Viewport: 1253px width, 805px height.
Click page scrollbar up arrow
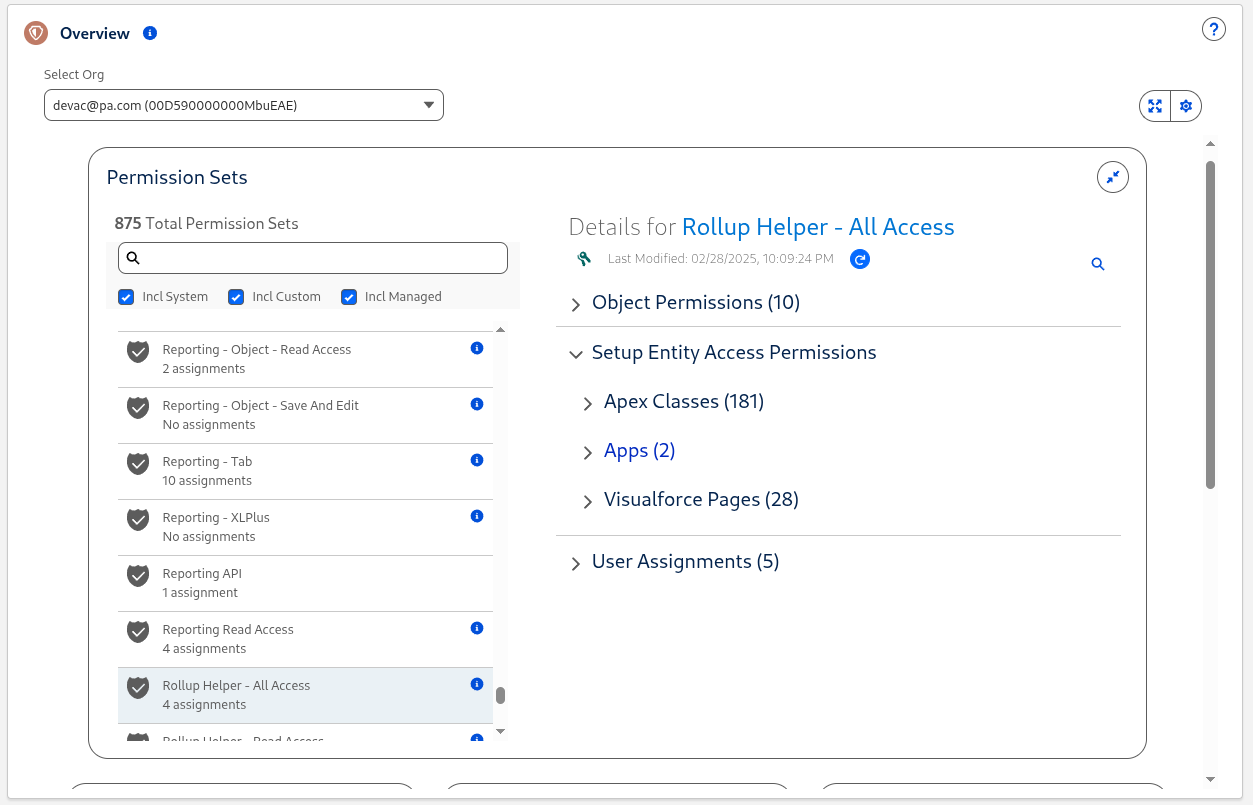(x=1210, y=143)
